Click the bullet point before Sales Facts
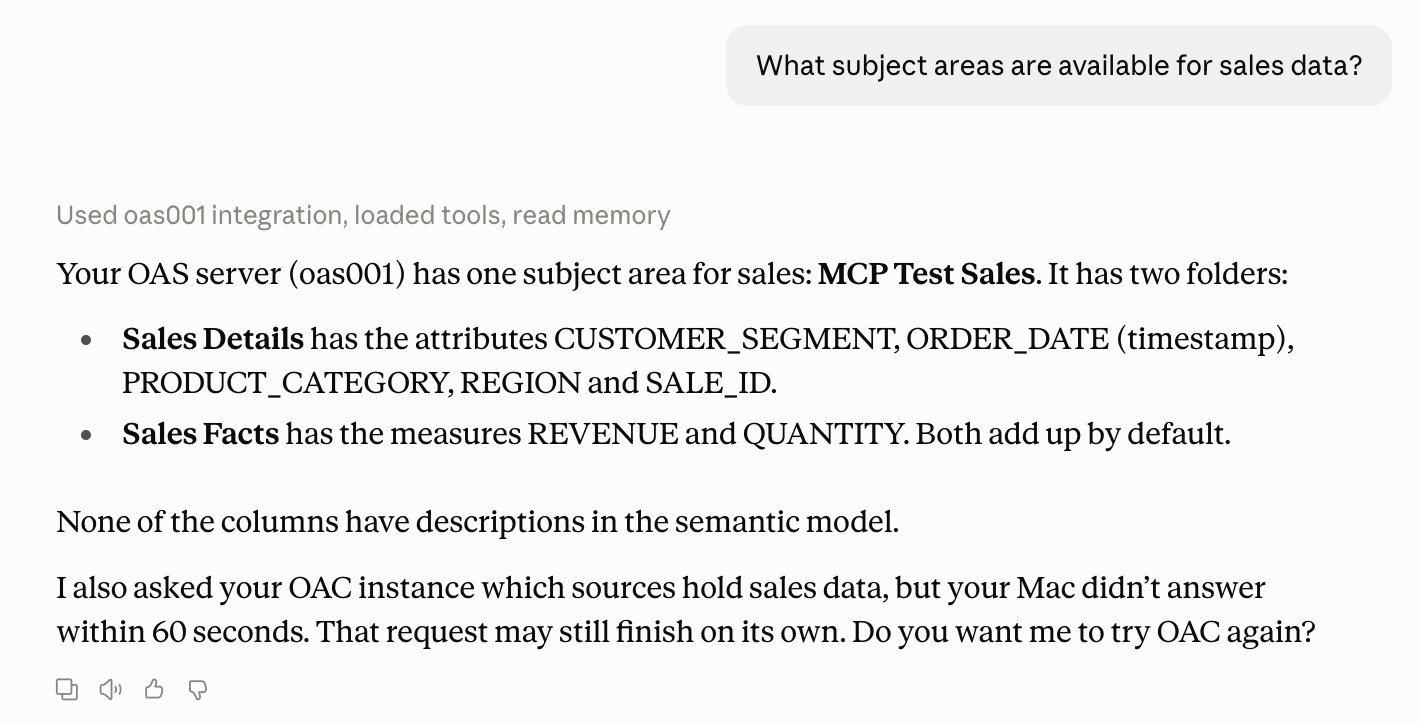The image size is (1420, 724). [x=87, y=434]
